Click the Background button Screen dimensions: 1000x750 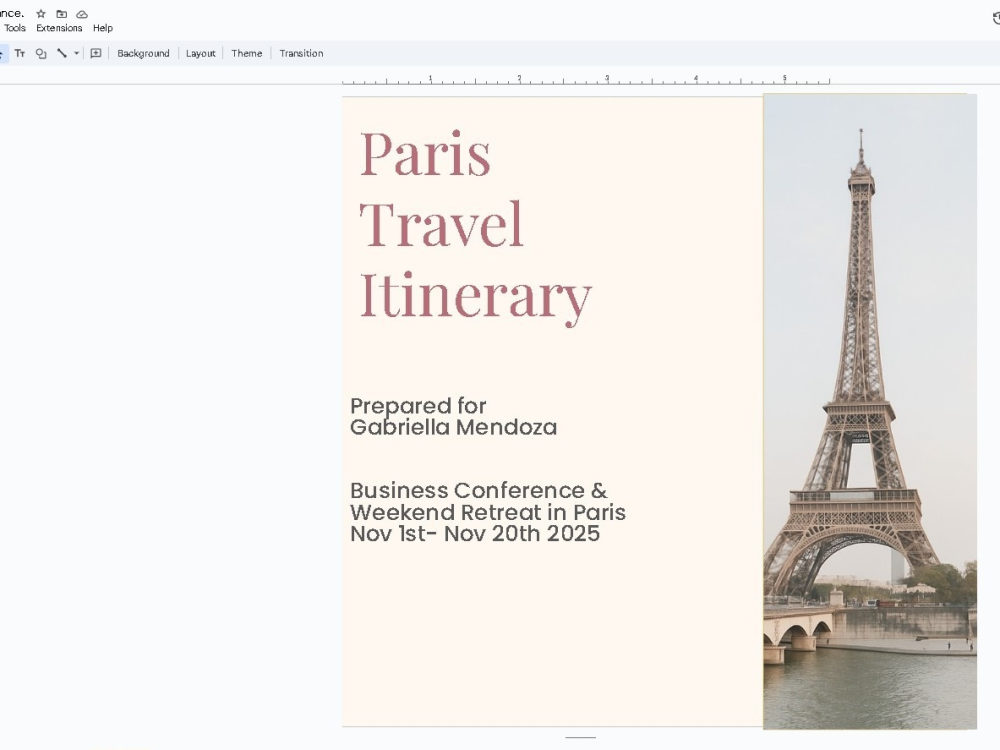point(143,54)
